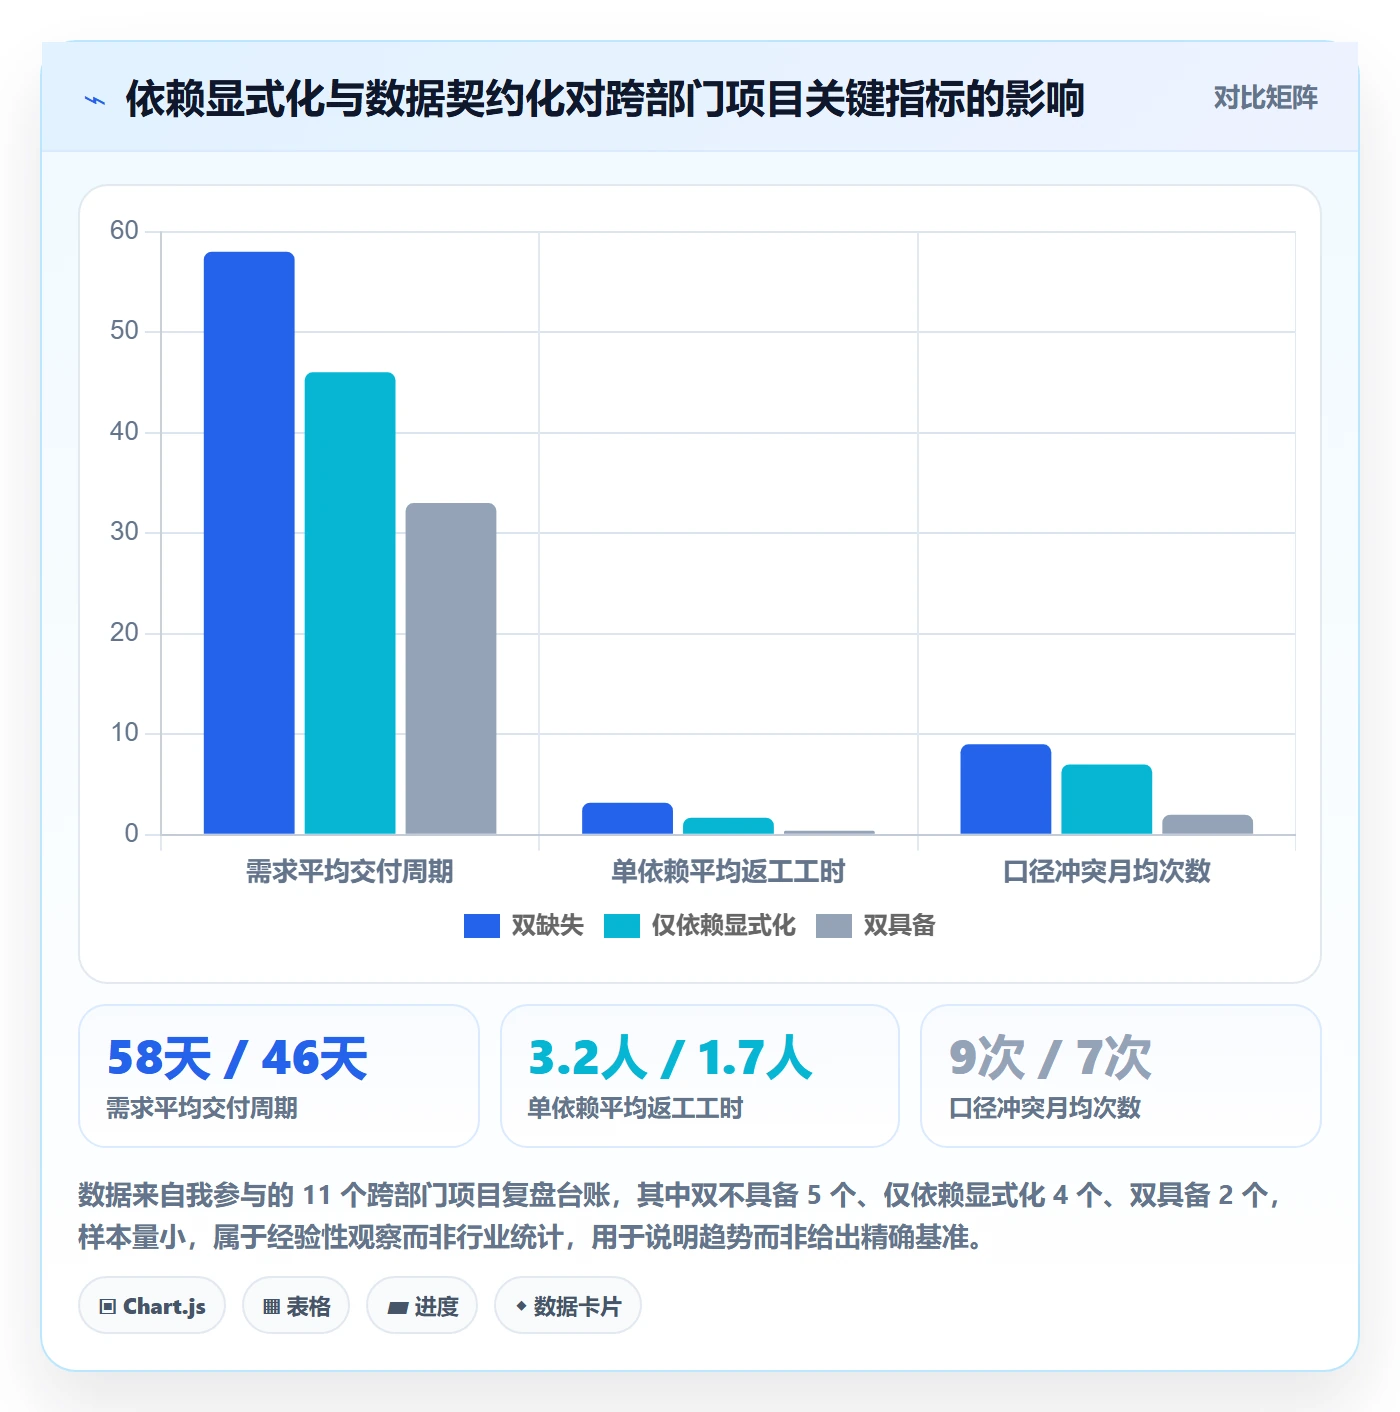Open the 9次 / 7次 stat card
This screenshot has width=1400, height=1412.
(1121, 1076)
